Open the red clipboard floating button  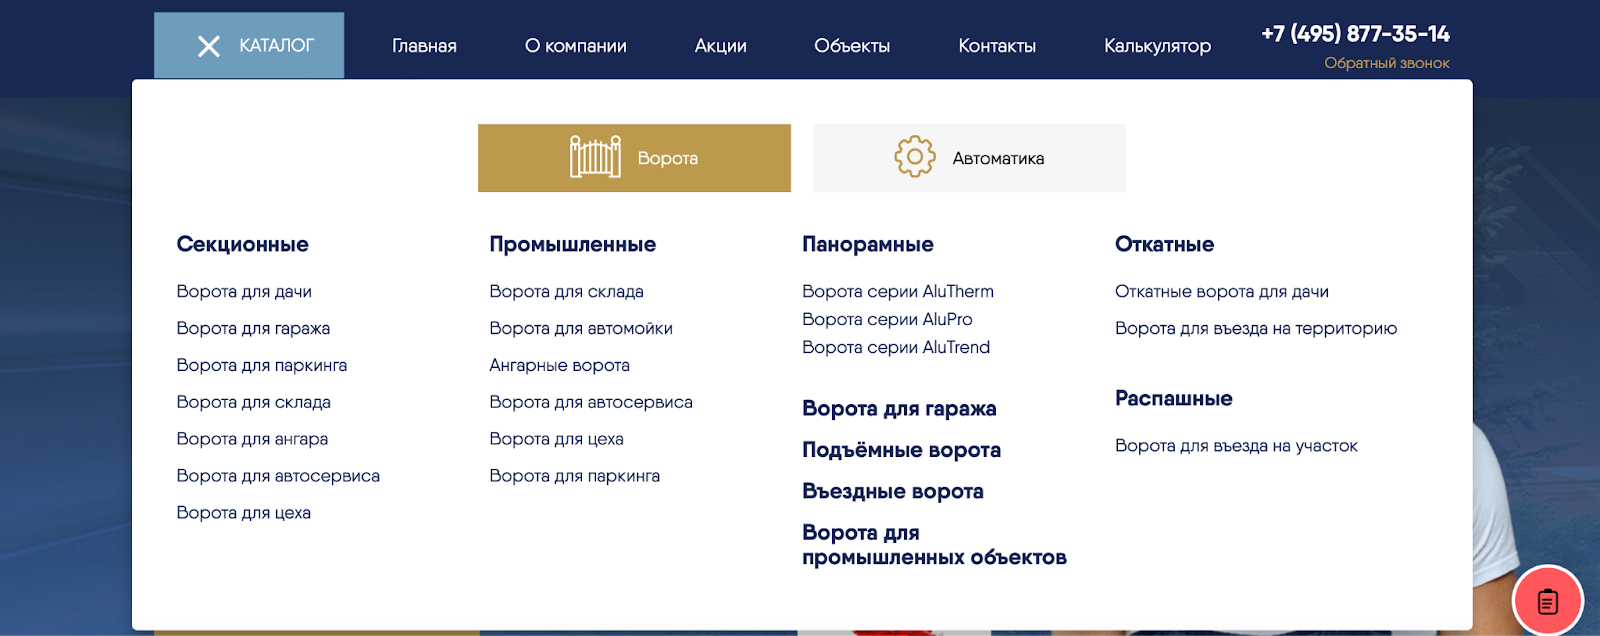(x=1547, y=601)
